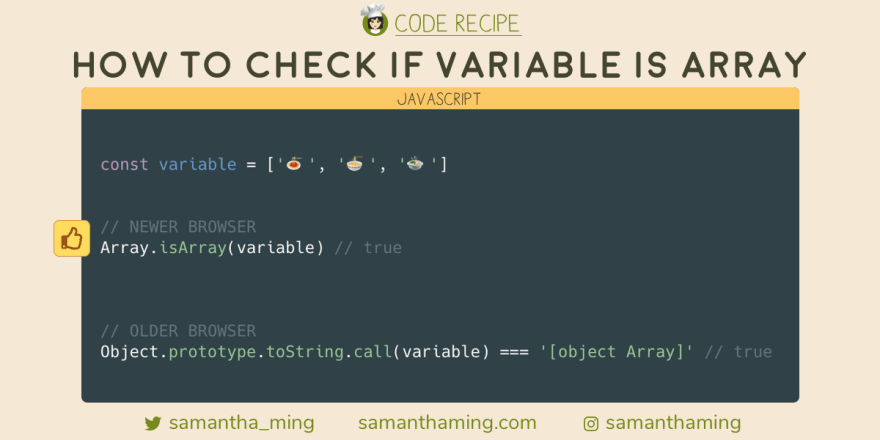Click the isArray method in code

click(192, 248)
